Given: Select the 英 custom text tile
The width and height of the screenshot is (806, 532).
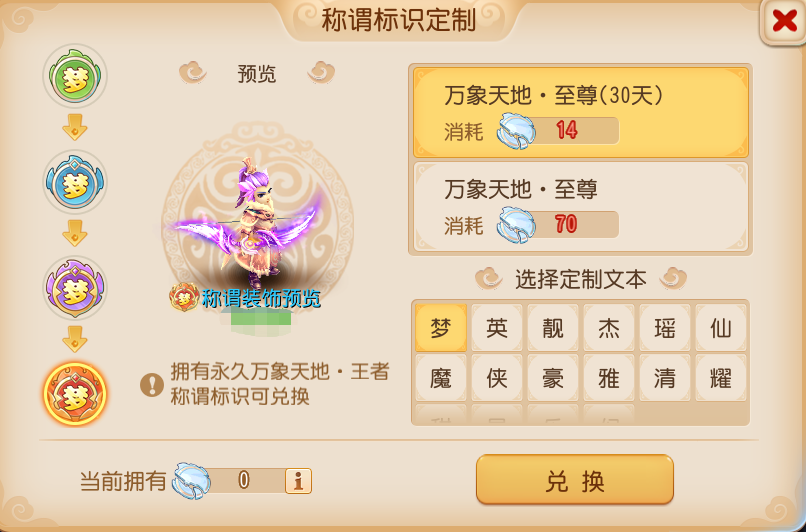Looking at the screenshot, I should coord(497,327).
